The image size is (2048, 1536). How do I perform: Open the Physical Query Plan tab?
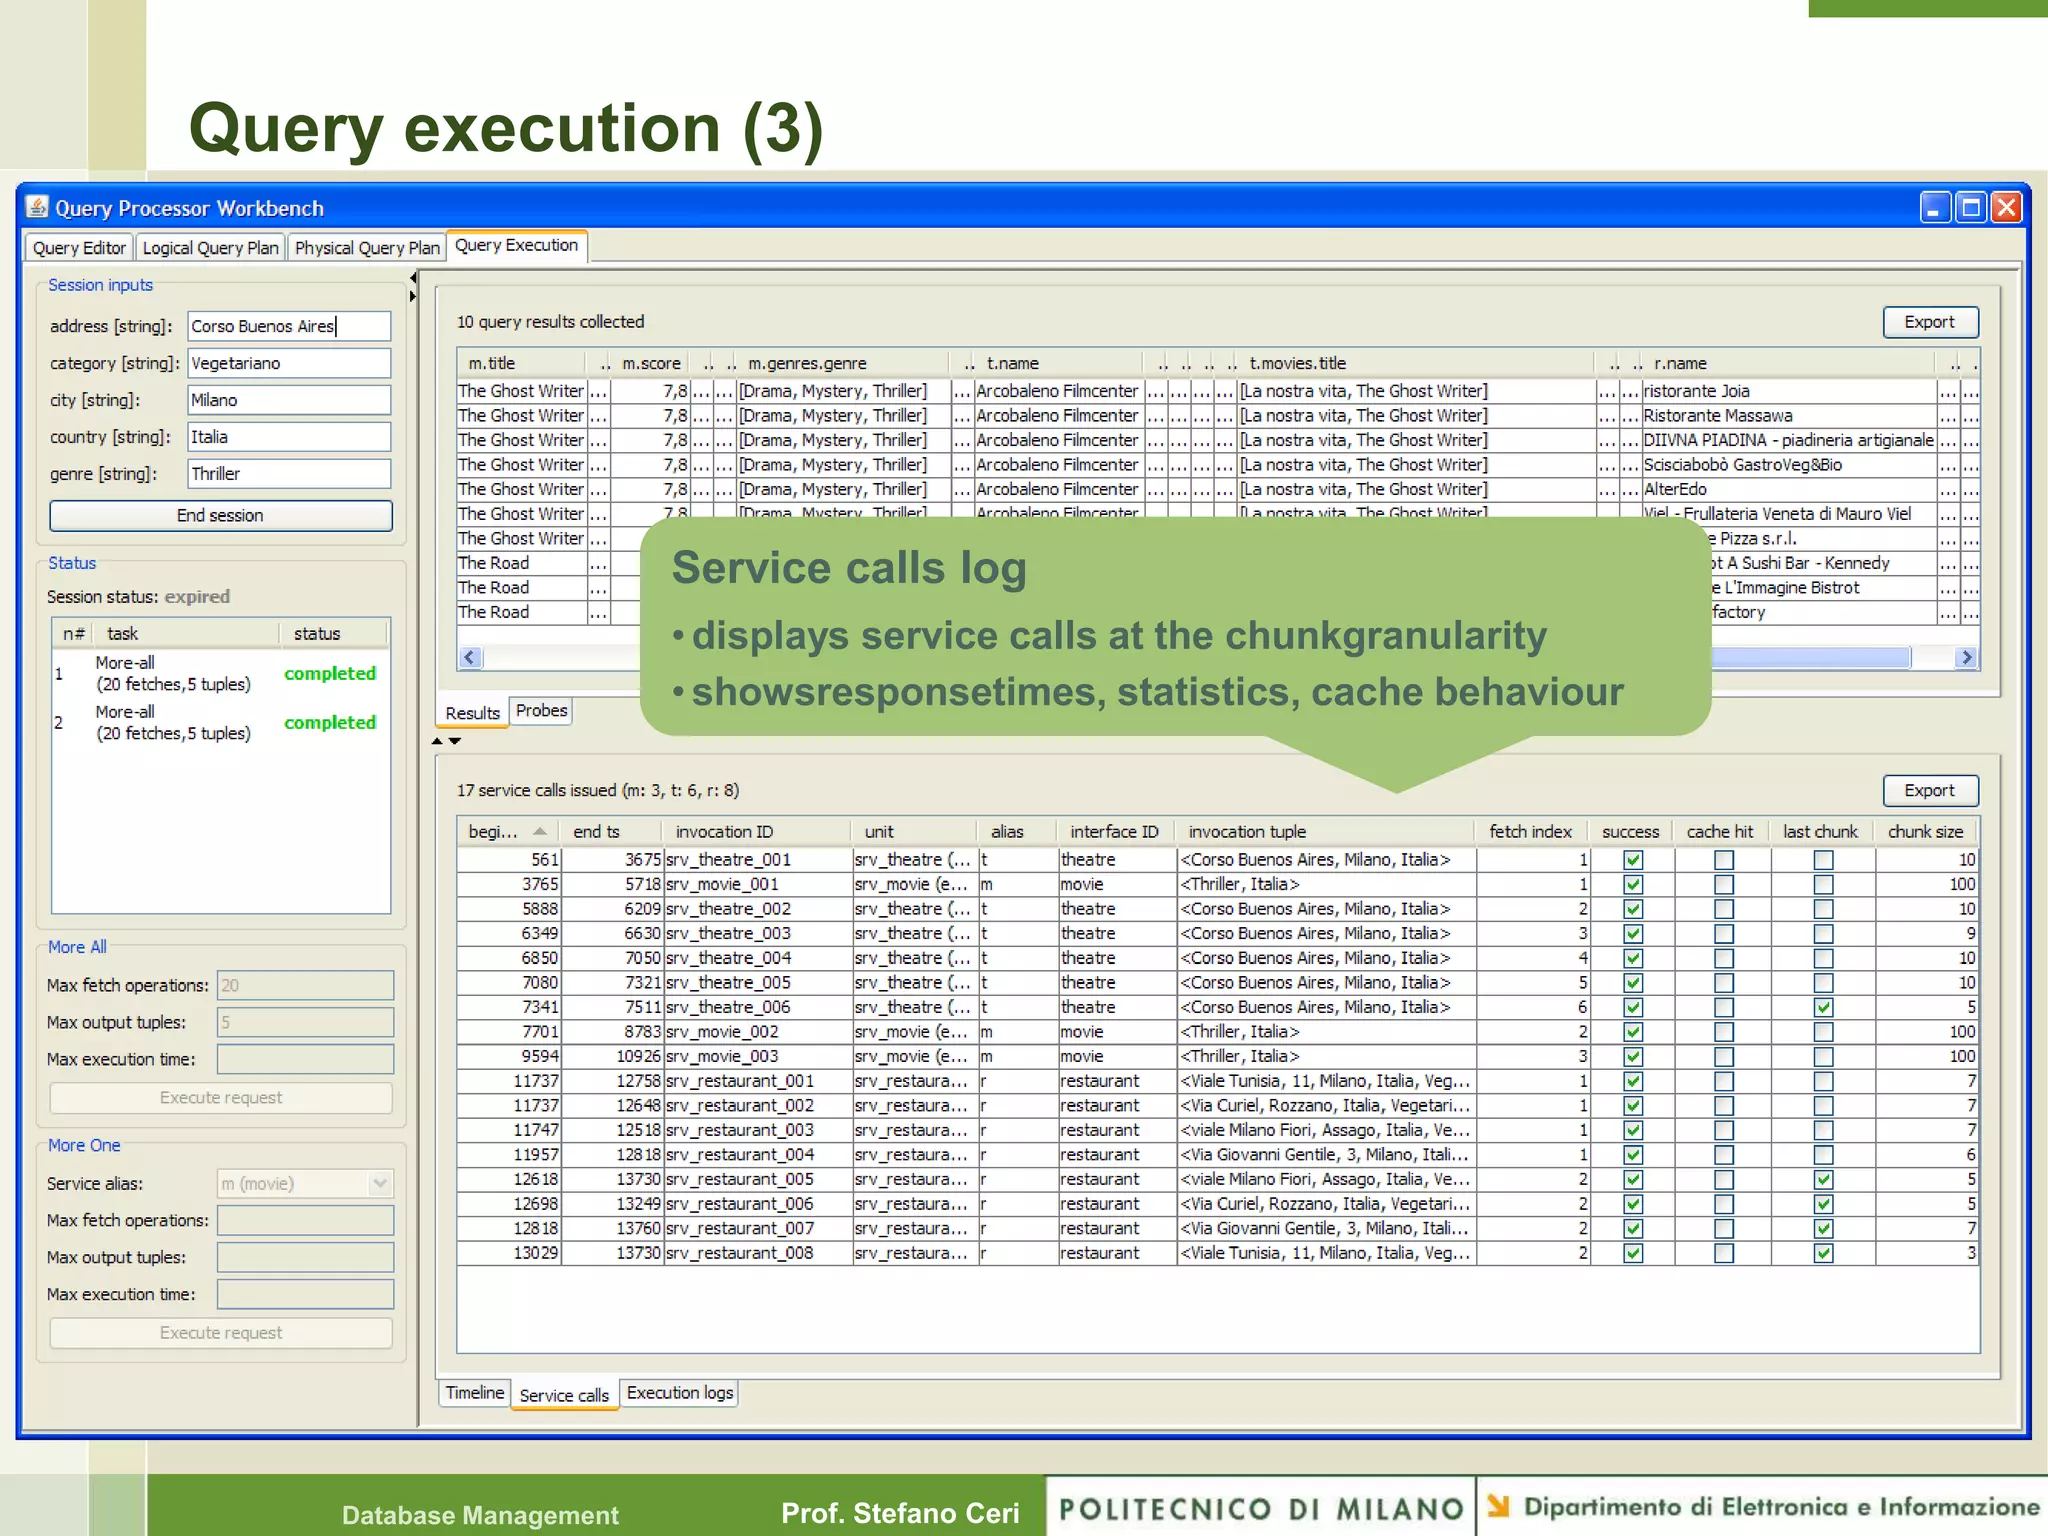[x=367, y=247]
